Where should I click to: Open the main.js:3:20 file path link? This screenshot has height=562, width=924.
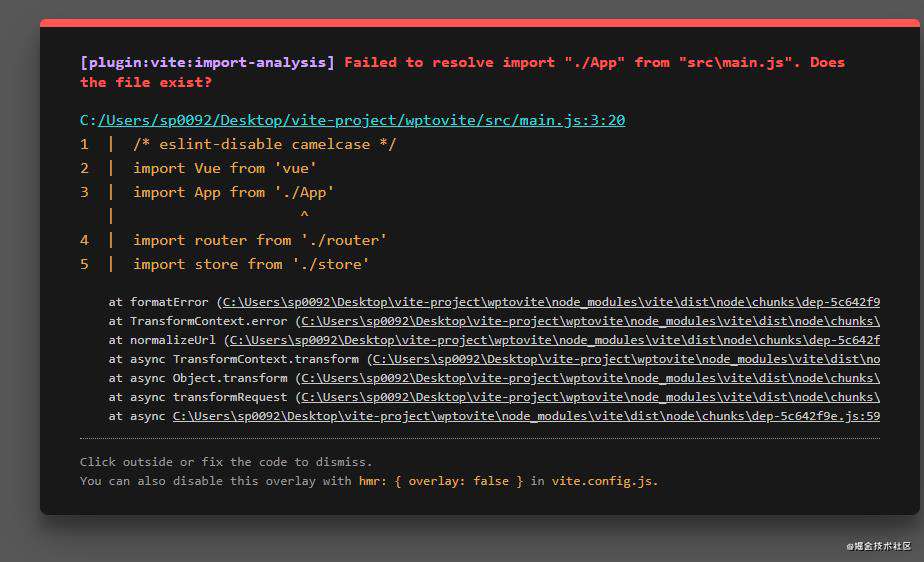point(361,120)
